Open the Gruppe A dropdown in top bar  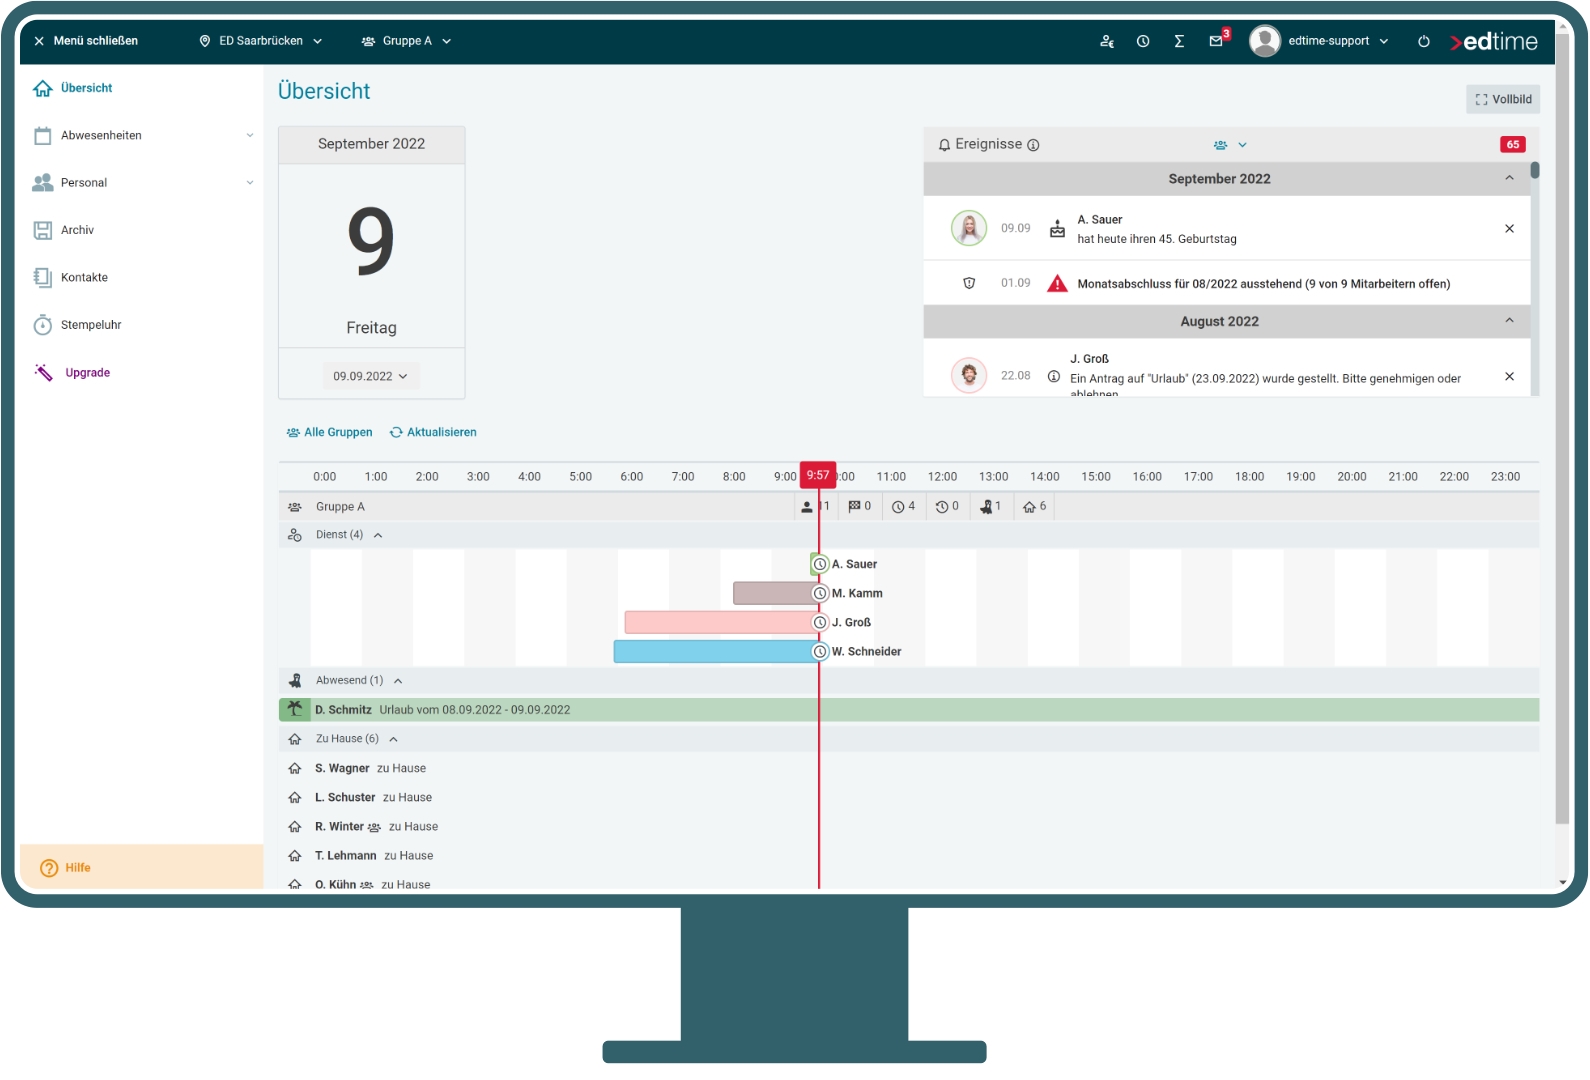point(407,41)
